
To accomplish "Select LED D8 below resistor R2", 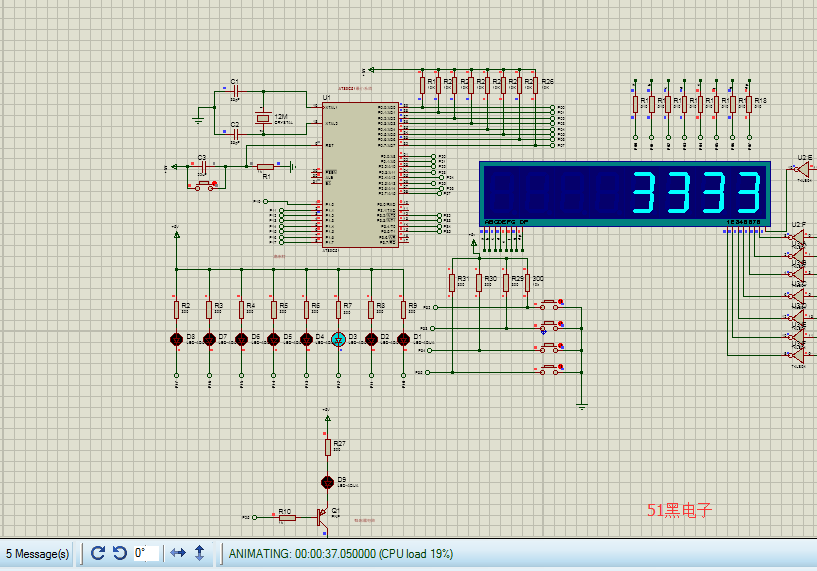I will click(177, 340).
